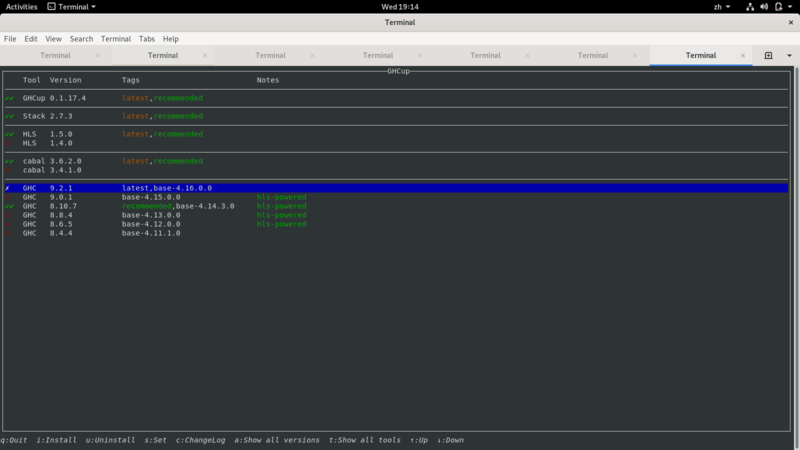Open the clock and calendar panel

399,7
